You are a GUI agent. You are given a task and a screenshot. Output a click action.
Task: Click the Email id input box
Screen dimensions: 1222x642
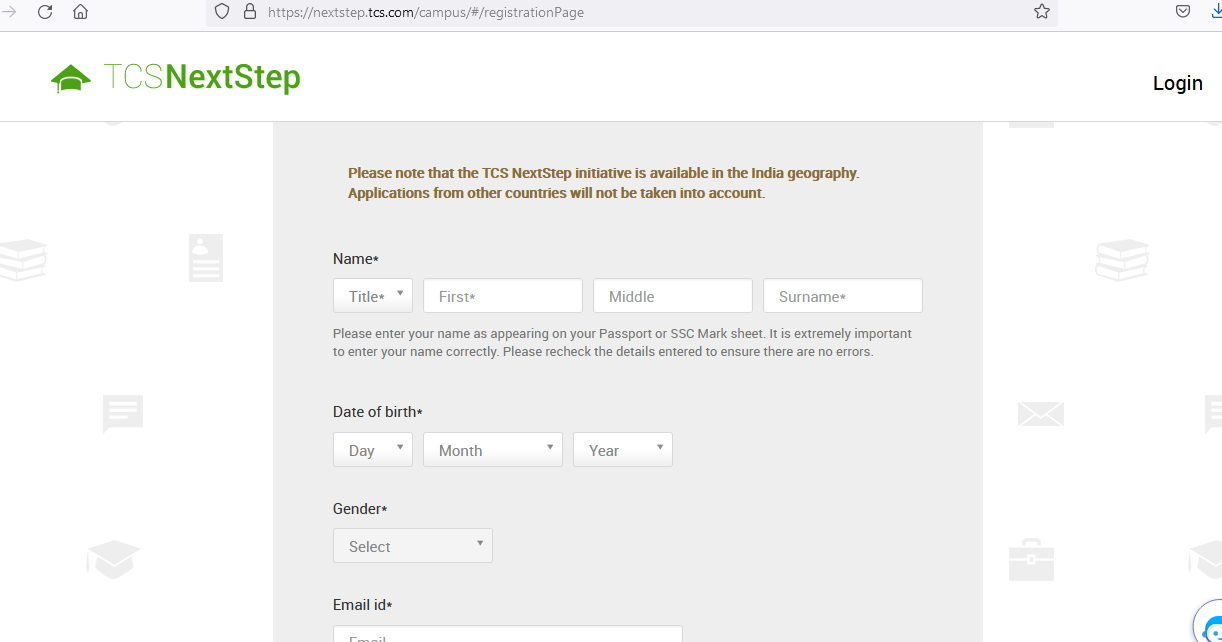click(507, 635)
